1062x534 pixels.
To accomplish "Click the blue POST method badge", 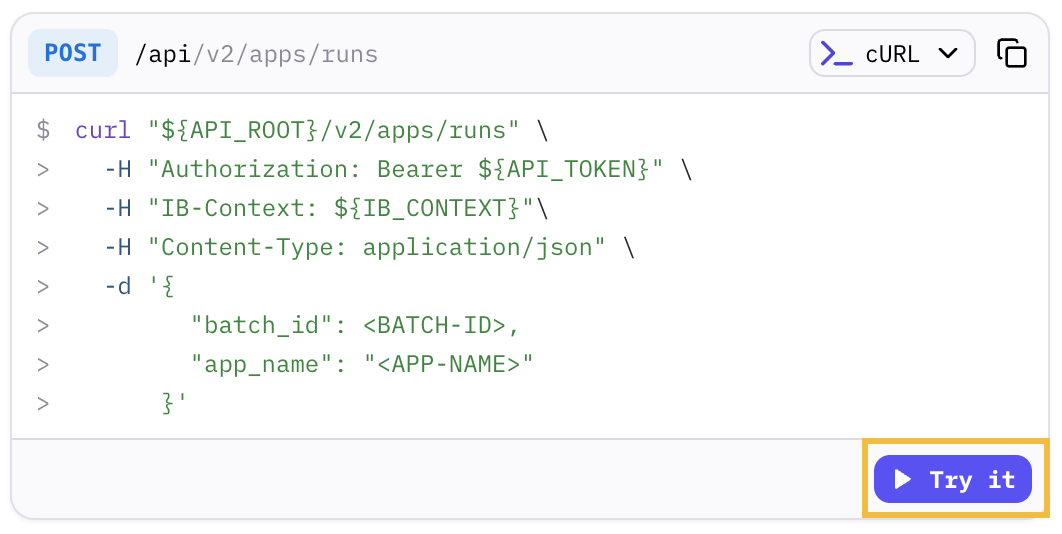I will pyautogui.click(x=73, y=53).
